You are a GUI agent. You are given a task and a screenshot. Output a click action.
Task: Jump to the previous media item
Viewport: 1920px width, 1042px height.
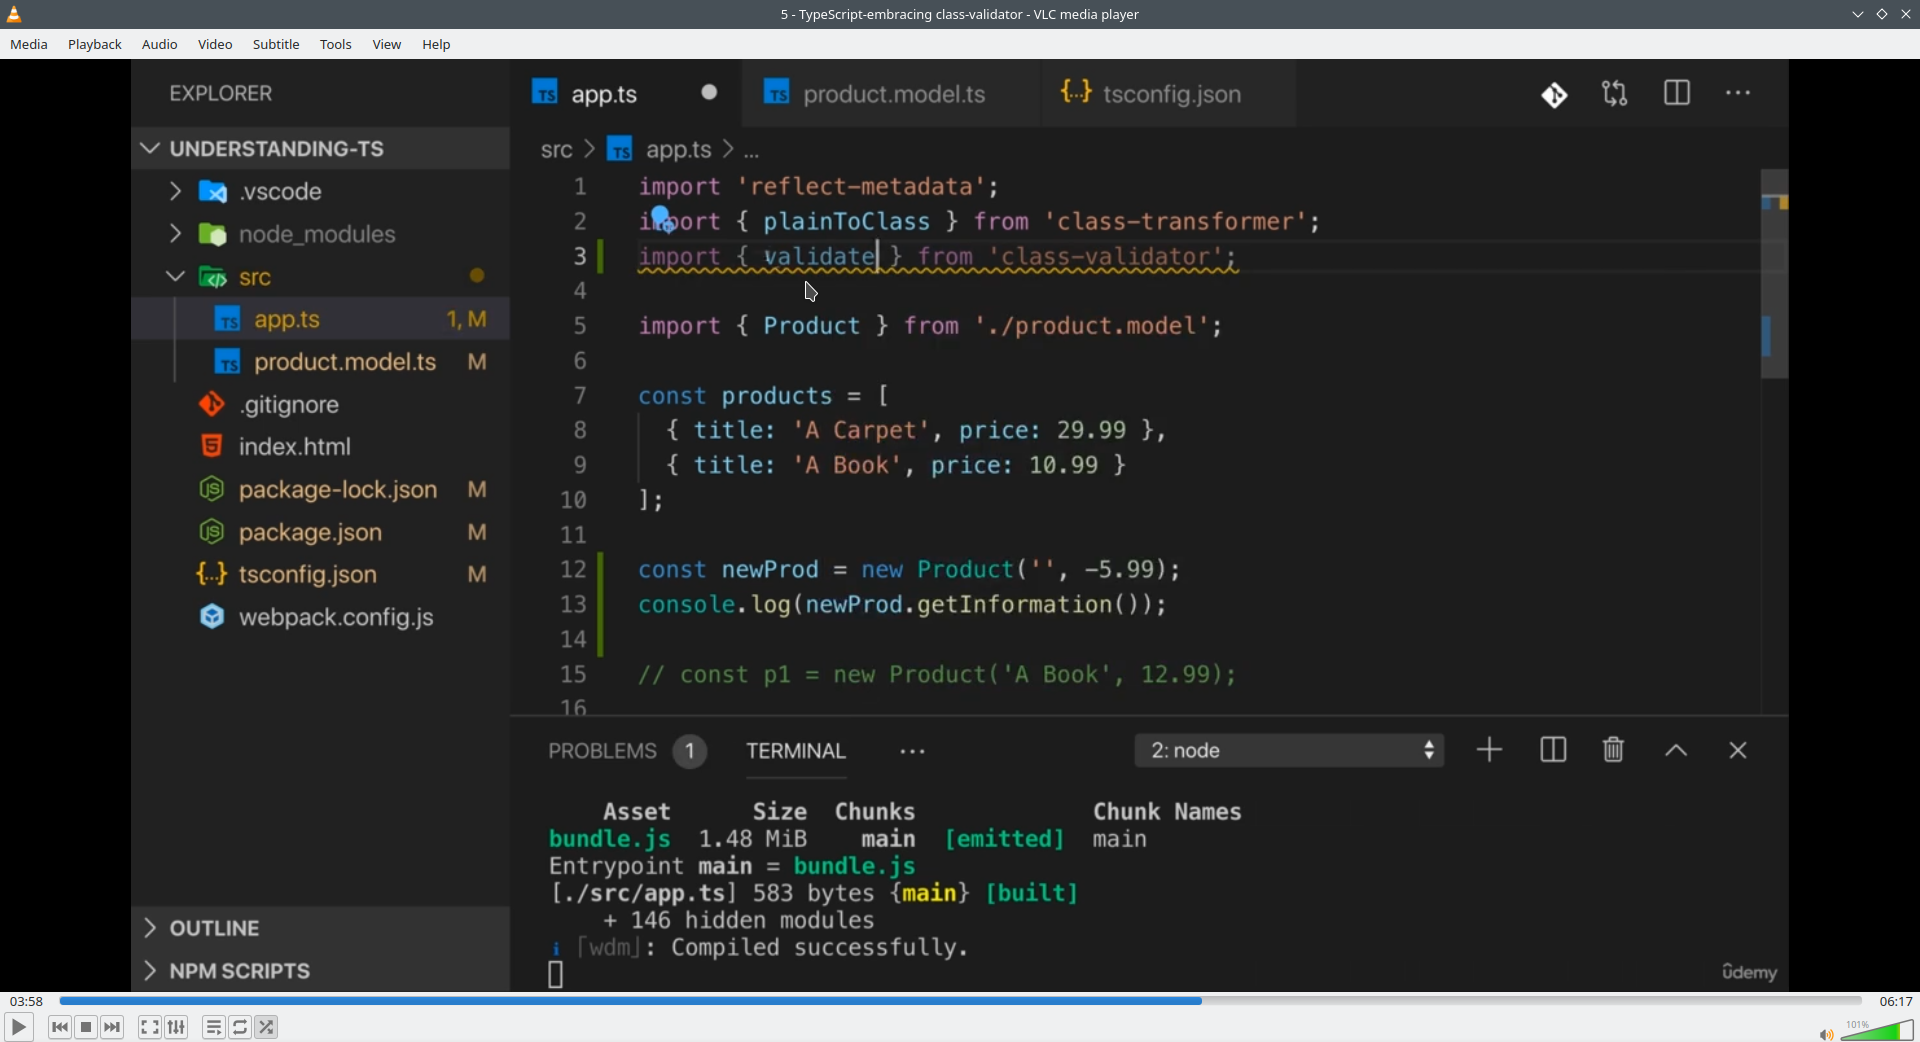[60, 1027]
